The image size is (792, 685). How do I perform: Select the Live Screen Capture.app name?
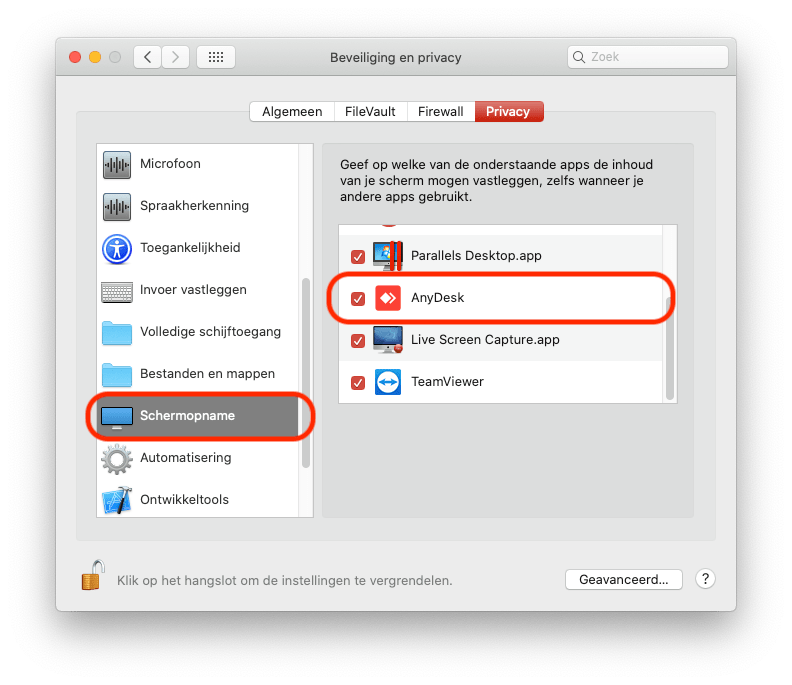tap(485, 339)
